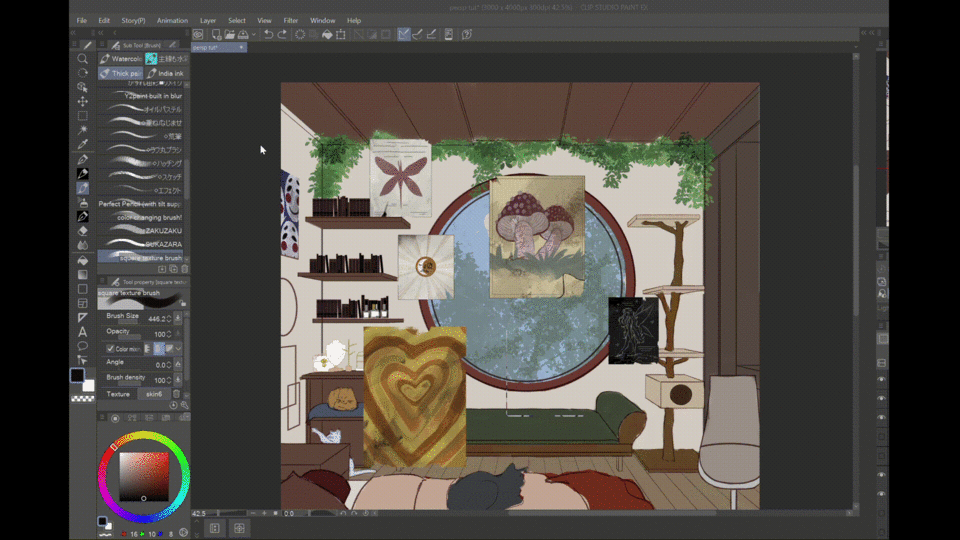This screenshot has width=960, height=540.
Task: Select the Move layer tool
Action: tap(83, 102)
